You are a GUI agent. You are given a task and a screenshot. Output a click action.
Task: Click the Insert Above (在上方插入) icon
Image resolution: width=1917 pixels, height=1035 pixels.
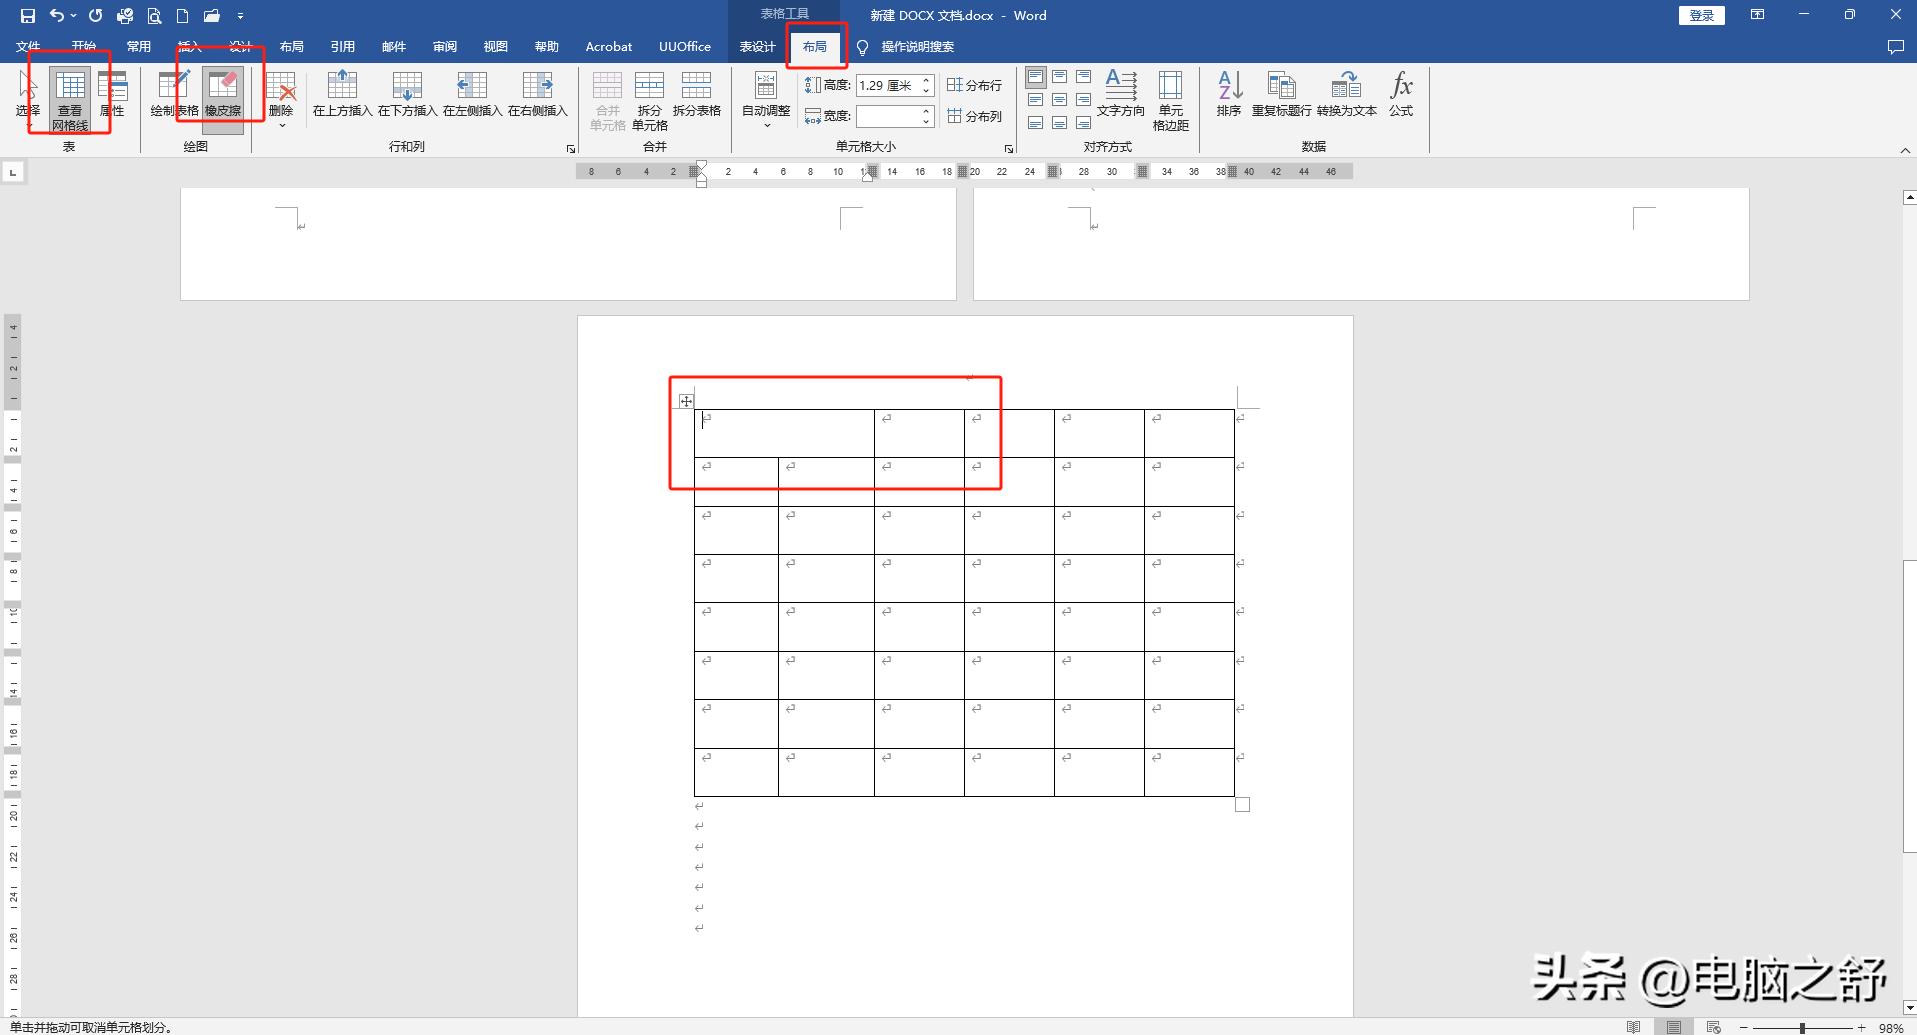point(342,92)
